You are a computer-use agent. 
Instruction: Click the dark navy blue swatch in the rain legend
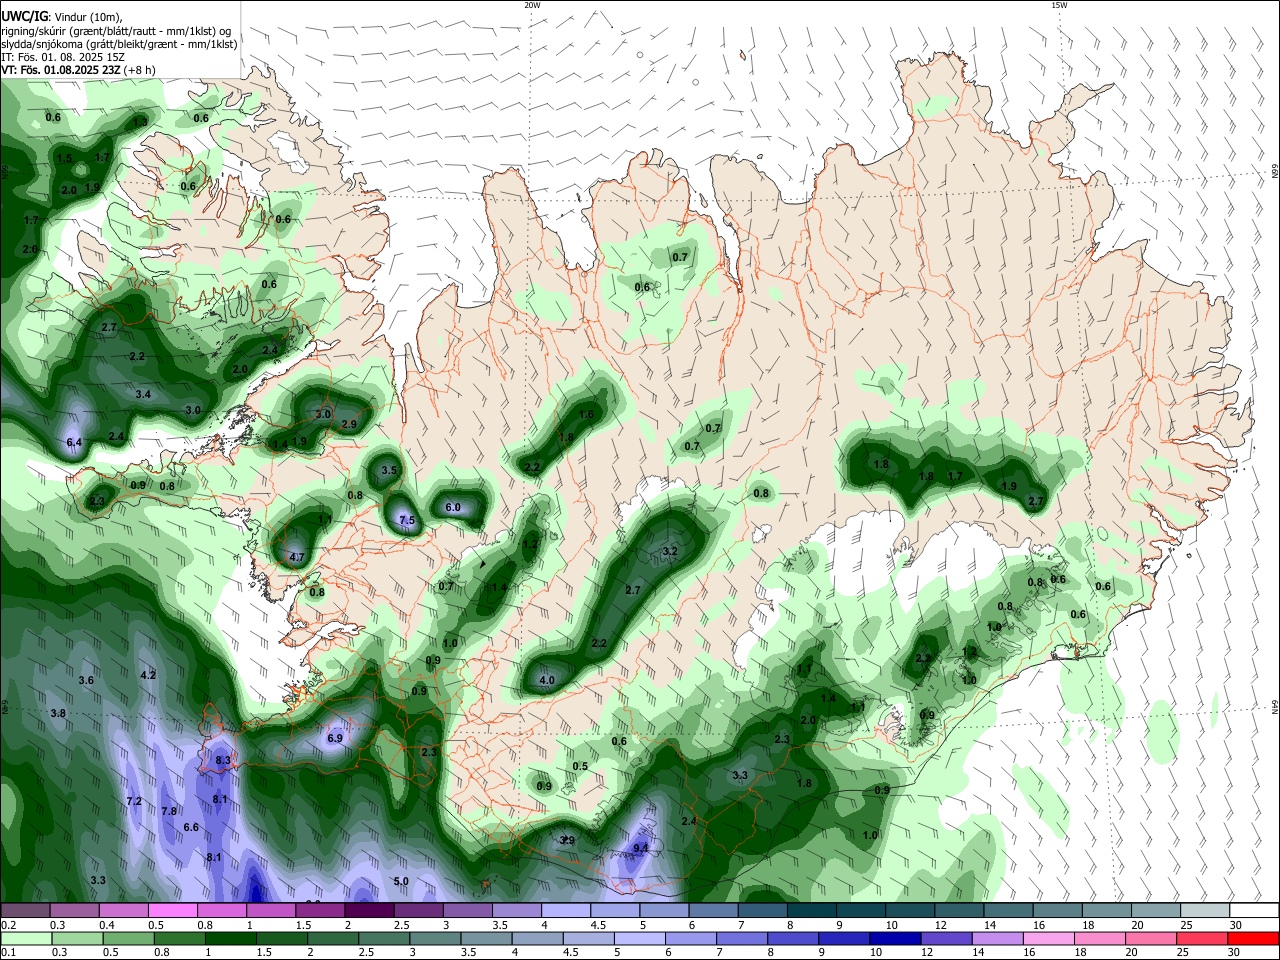point(894,938)
